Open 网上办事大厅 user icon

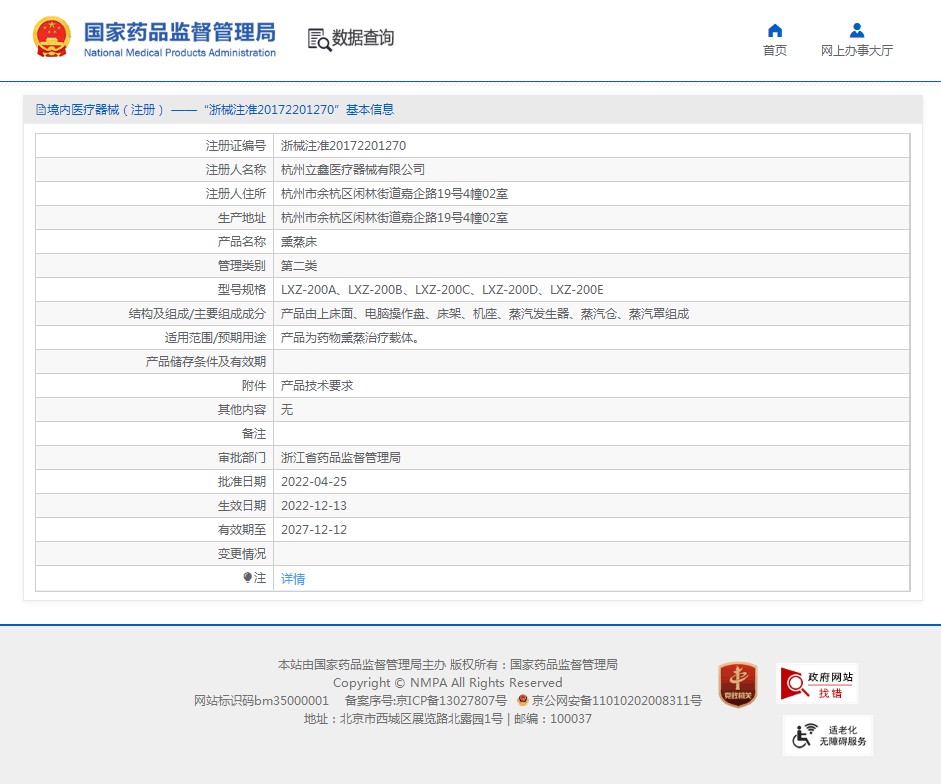(857, 31)
